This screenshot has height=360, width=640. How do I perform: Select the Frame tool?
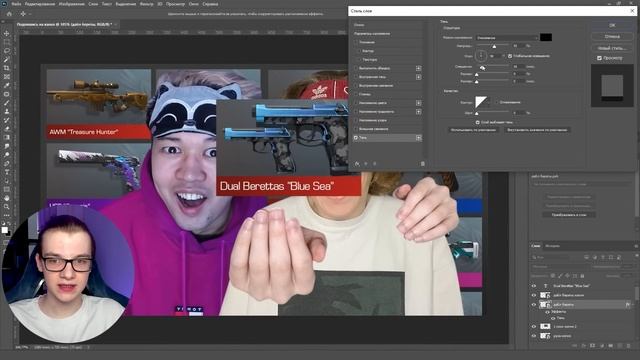(x=7, y=77)
